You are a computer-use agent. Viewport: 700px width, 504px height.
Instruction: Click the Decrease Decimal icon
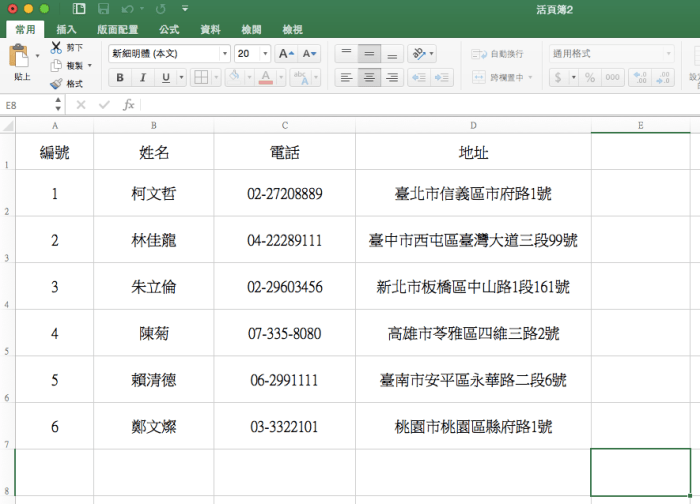click(662, 78)
